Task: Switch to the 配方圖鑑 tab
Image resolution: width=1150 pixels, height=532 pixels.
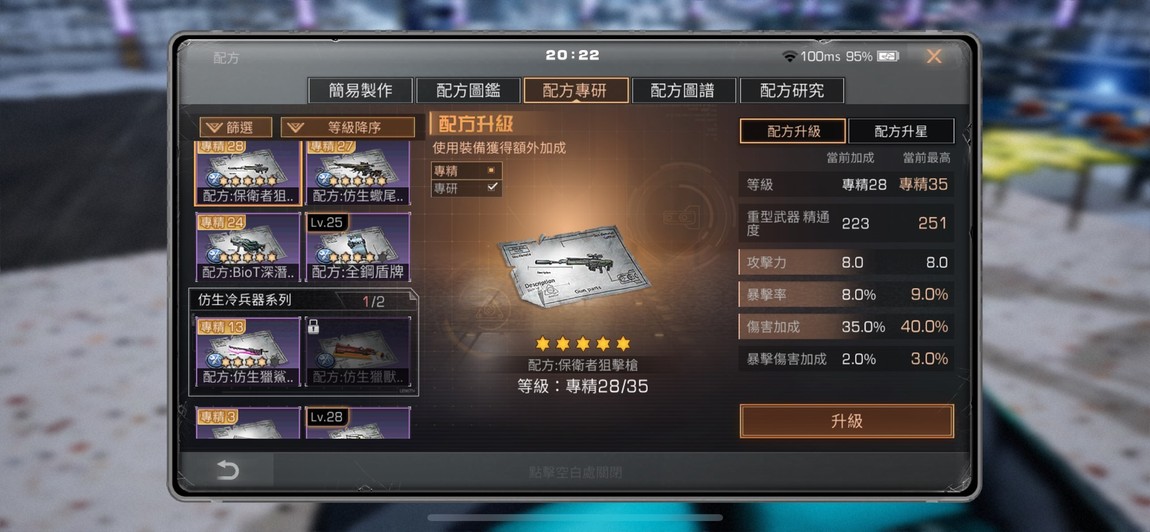Action: point(469,90)
